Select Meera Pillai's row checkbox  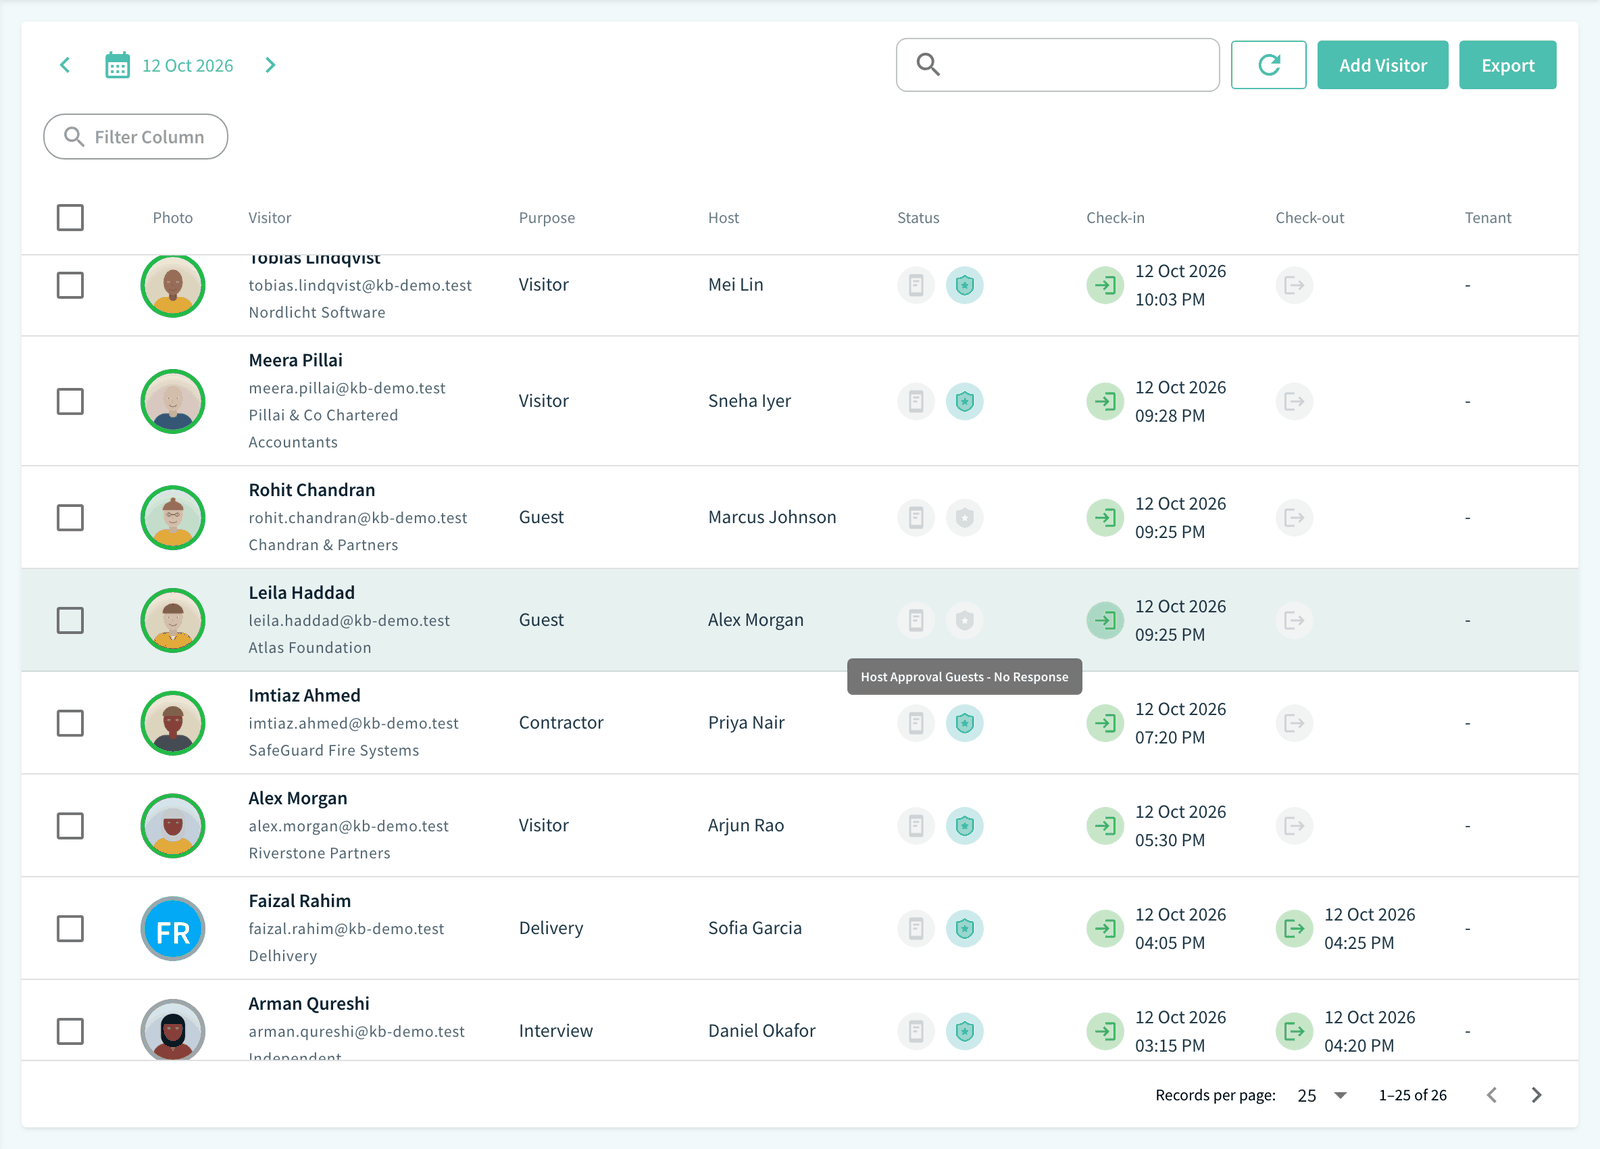[70, 401]
